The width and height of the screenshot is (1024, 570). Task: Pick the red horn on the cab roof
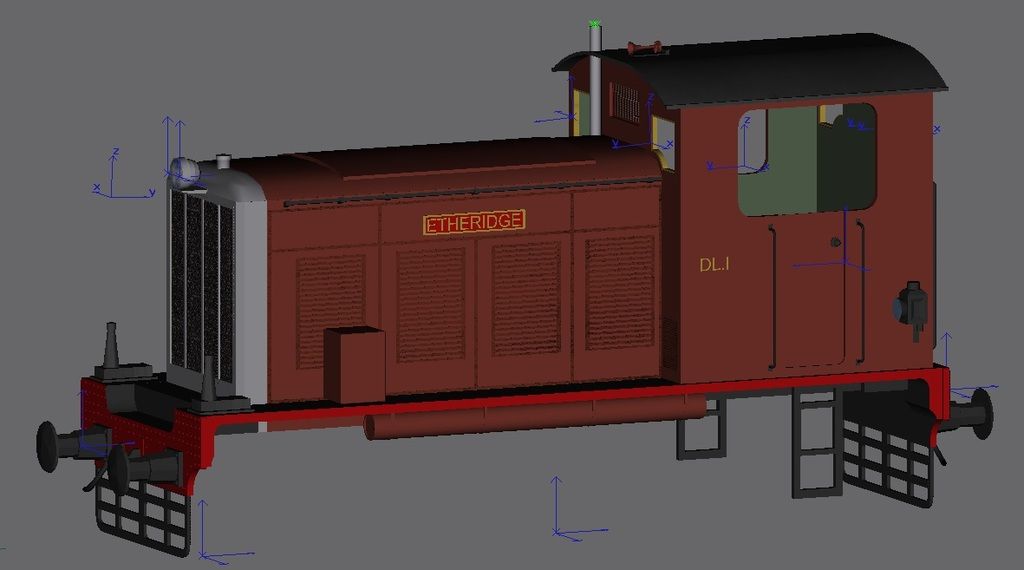(645, 48)
